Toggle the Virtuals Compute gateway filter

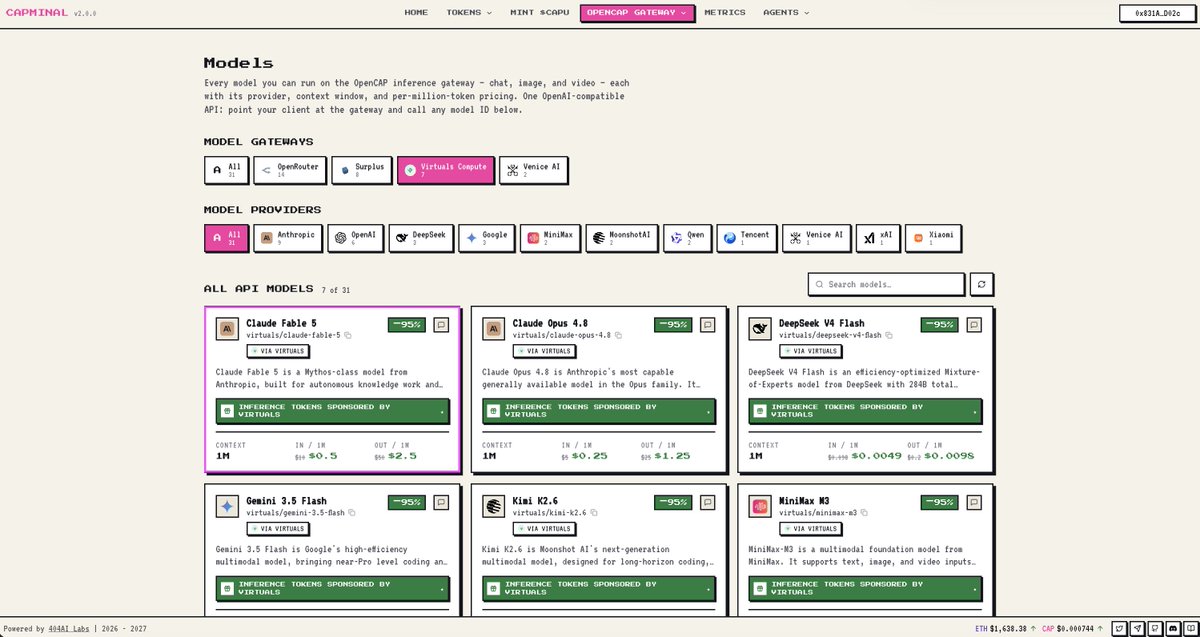tap(445, 170)
